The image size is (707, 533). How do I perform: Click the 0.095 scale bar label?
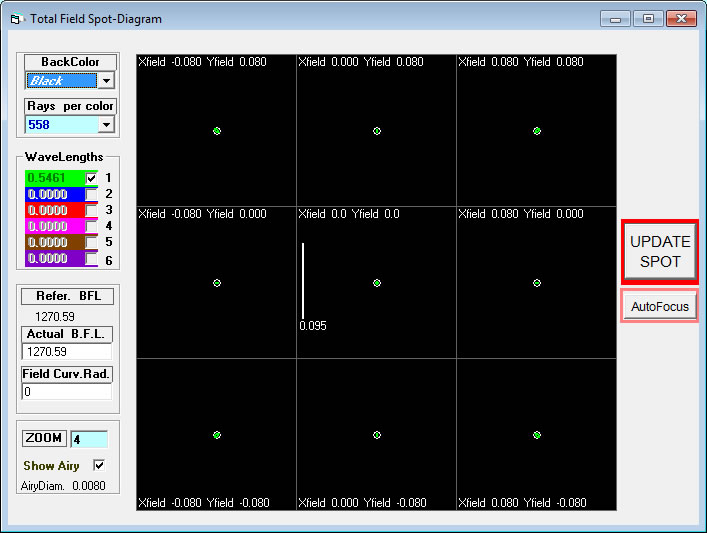click(x=313, y=326)
